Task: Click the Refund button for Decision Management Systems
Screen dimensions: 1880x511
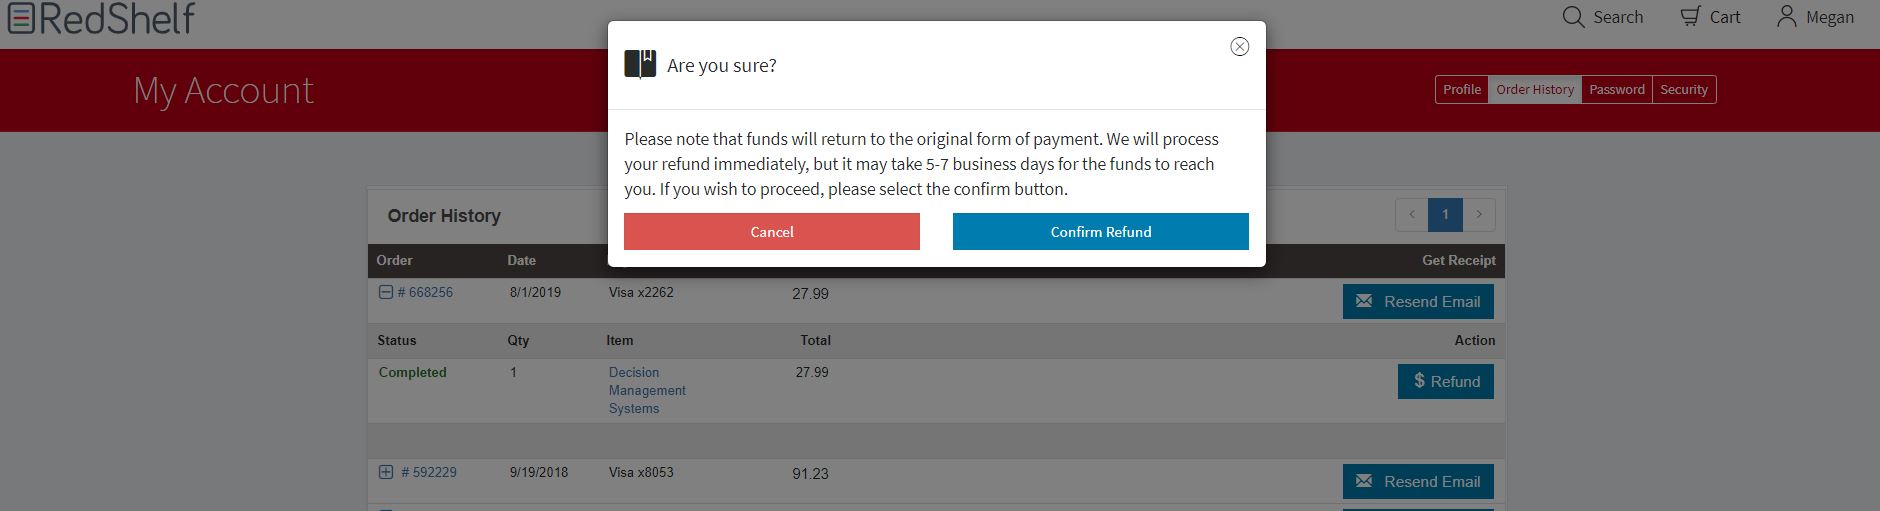Action: tap(1445, 381)
